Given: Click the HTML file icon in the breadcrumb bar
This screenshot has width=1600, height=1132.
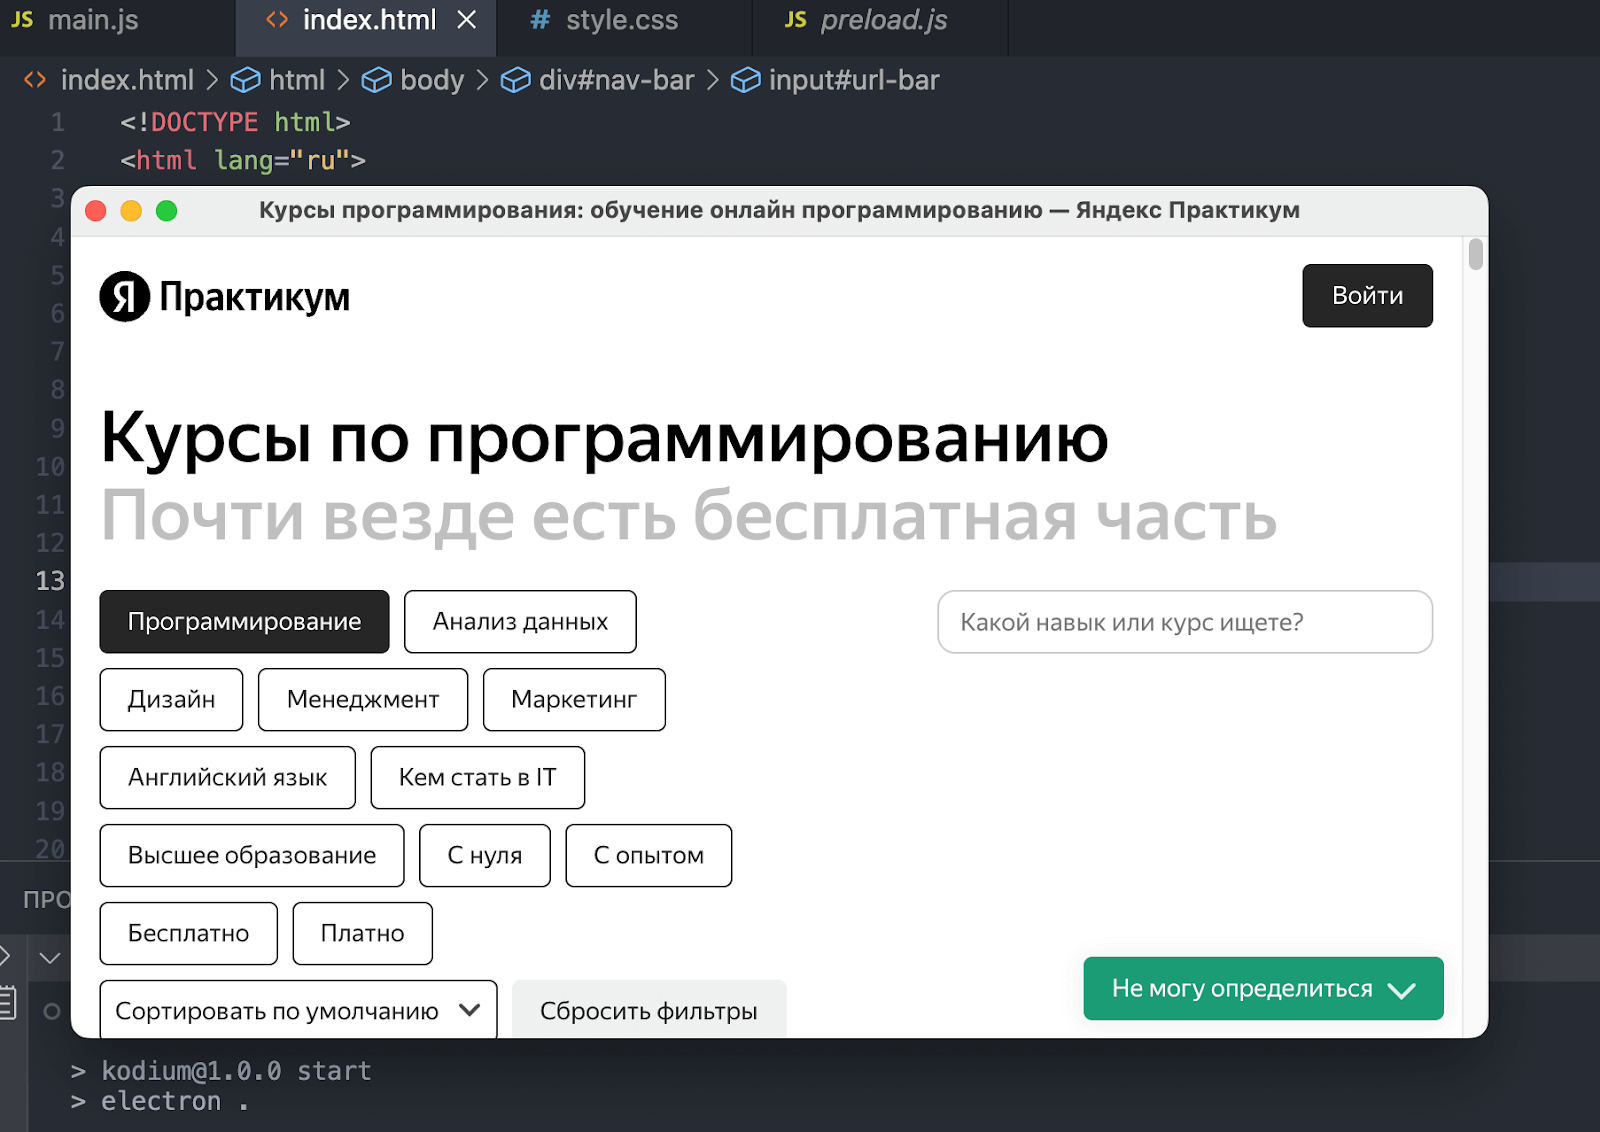Looking at the screenshot, I should point(34,80).
